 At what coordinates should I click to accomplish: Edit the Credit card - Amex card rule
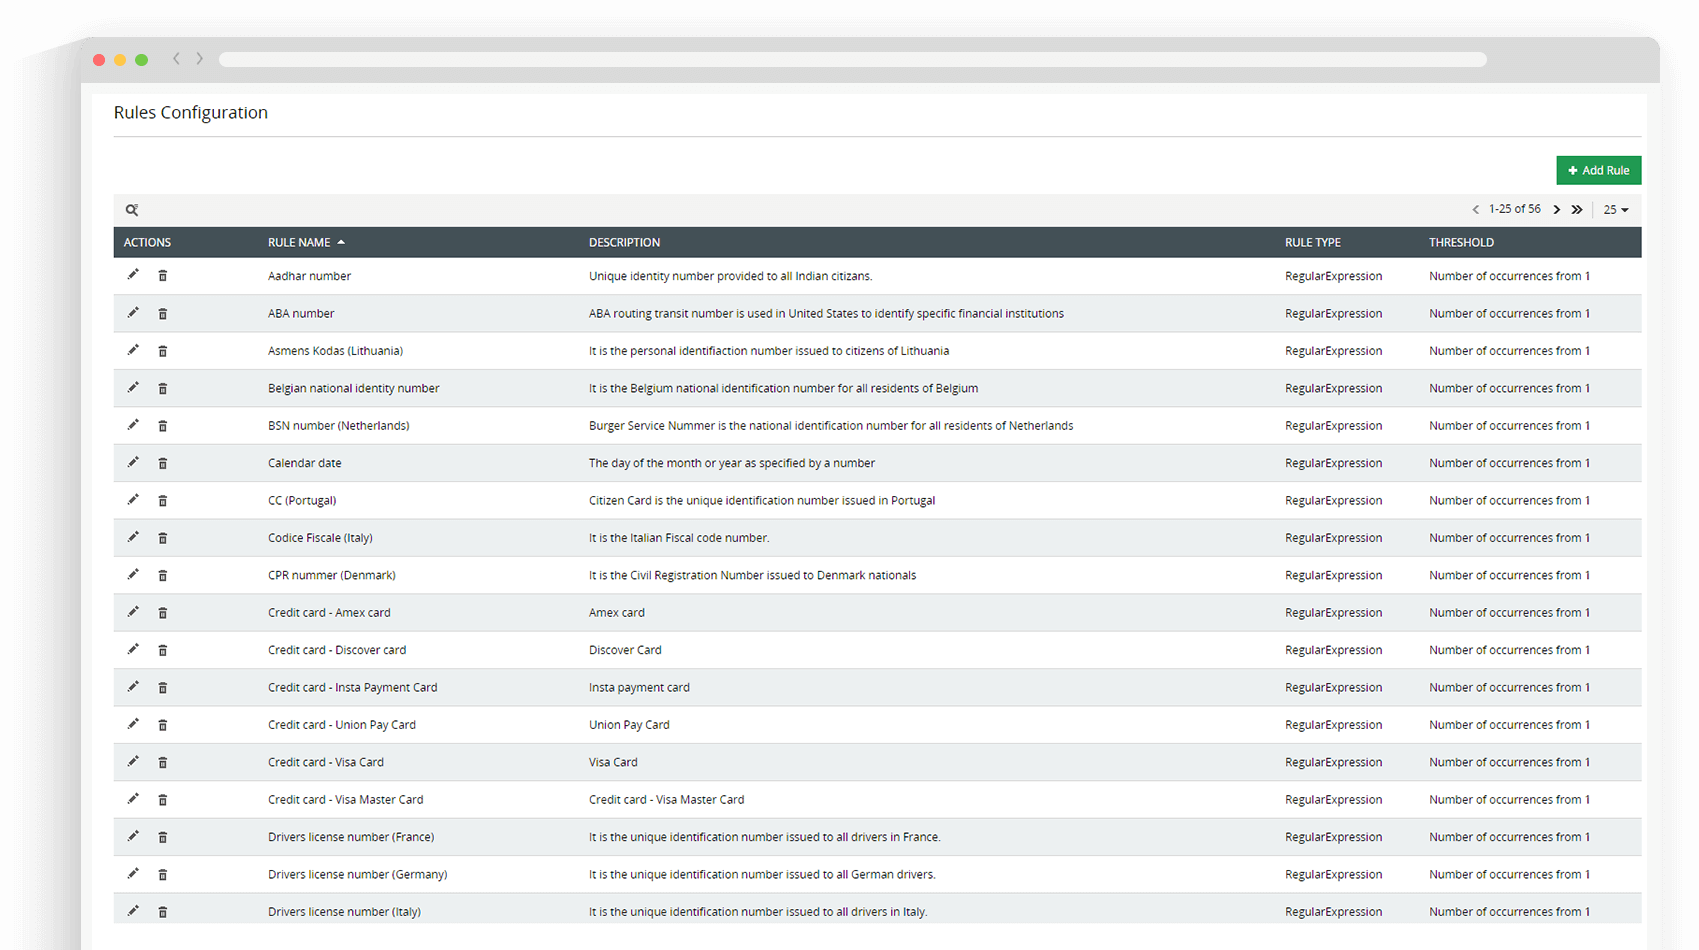[133, 612]
